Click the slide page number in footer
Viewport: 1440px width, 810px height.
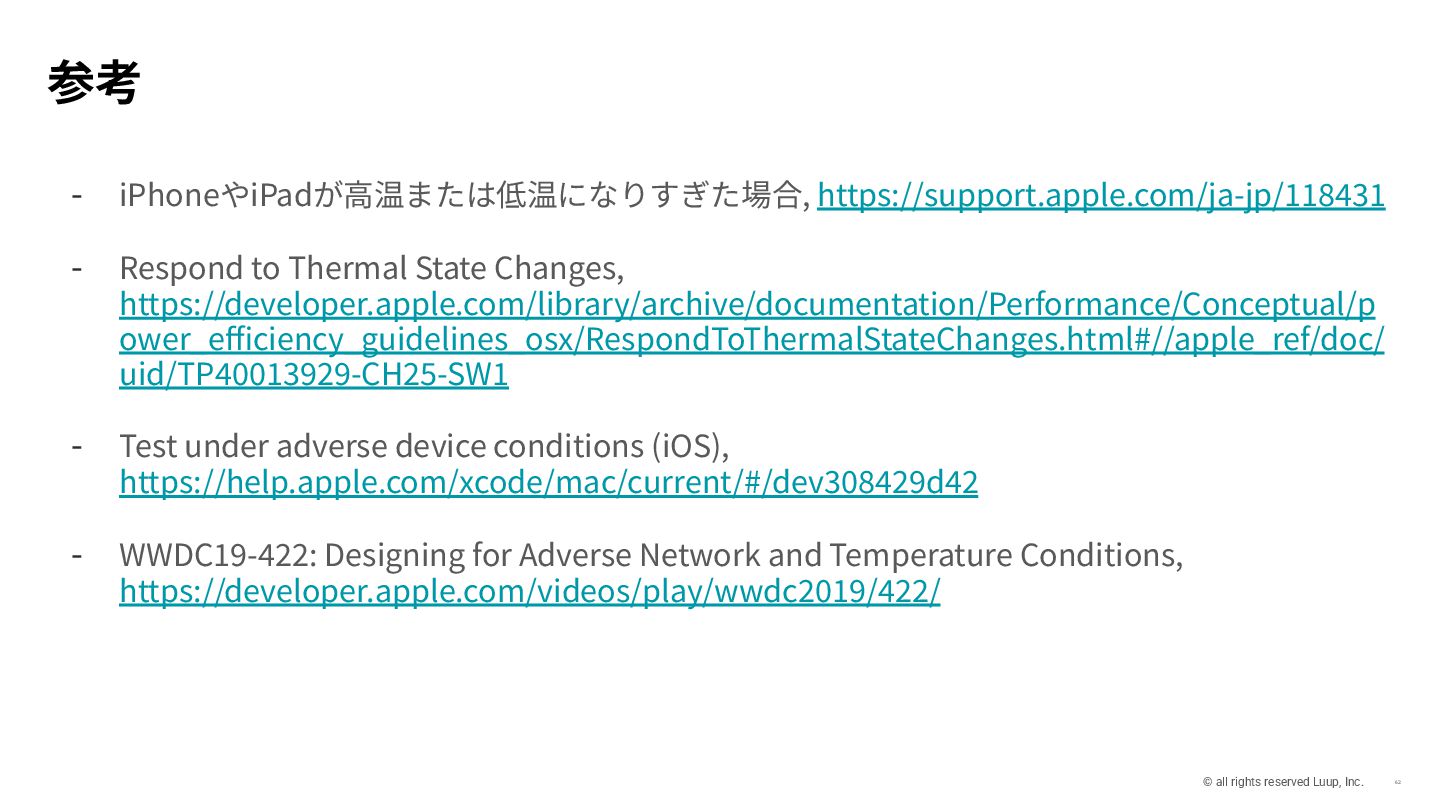pyautogui.click(x=1397, y=782)
